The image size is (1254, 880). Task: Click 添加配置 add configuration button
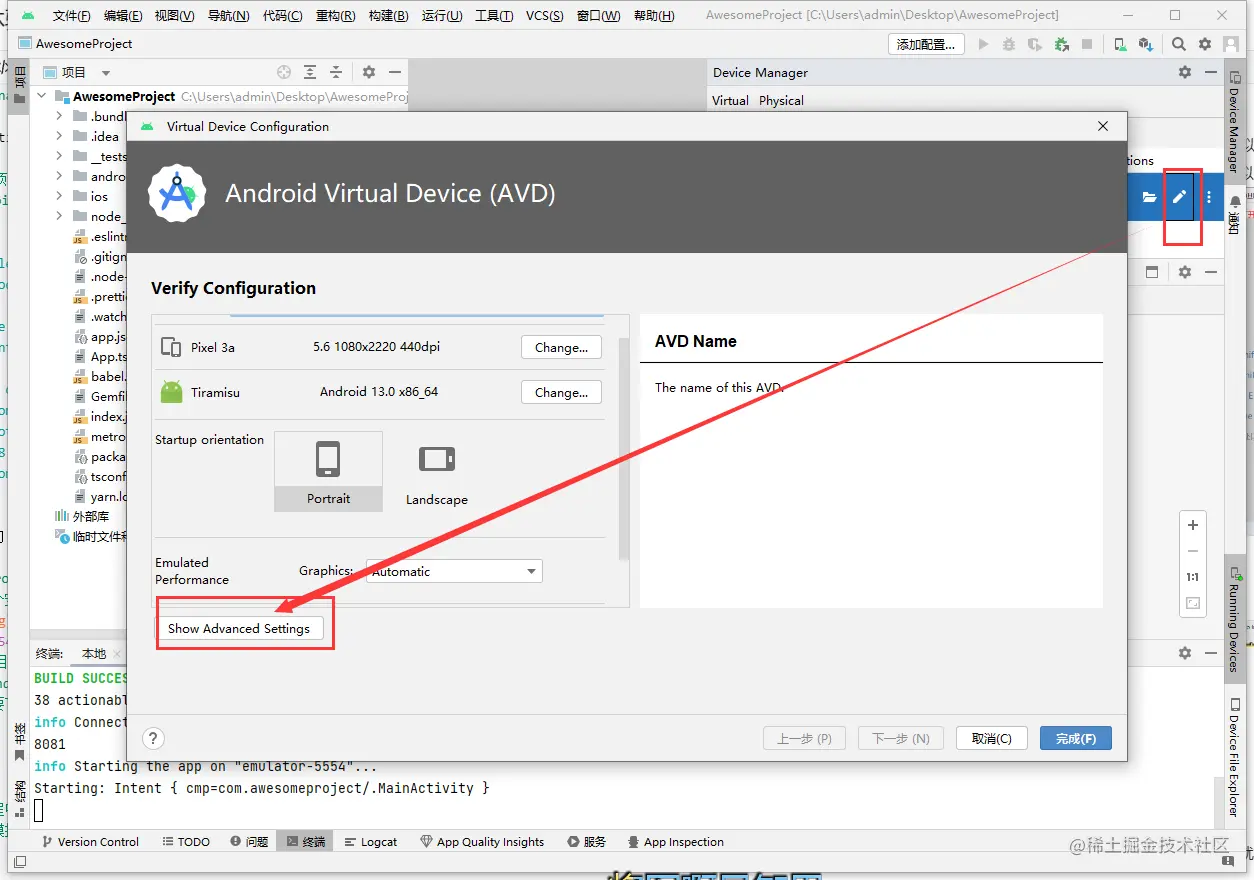(927, 44)
